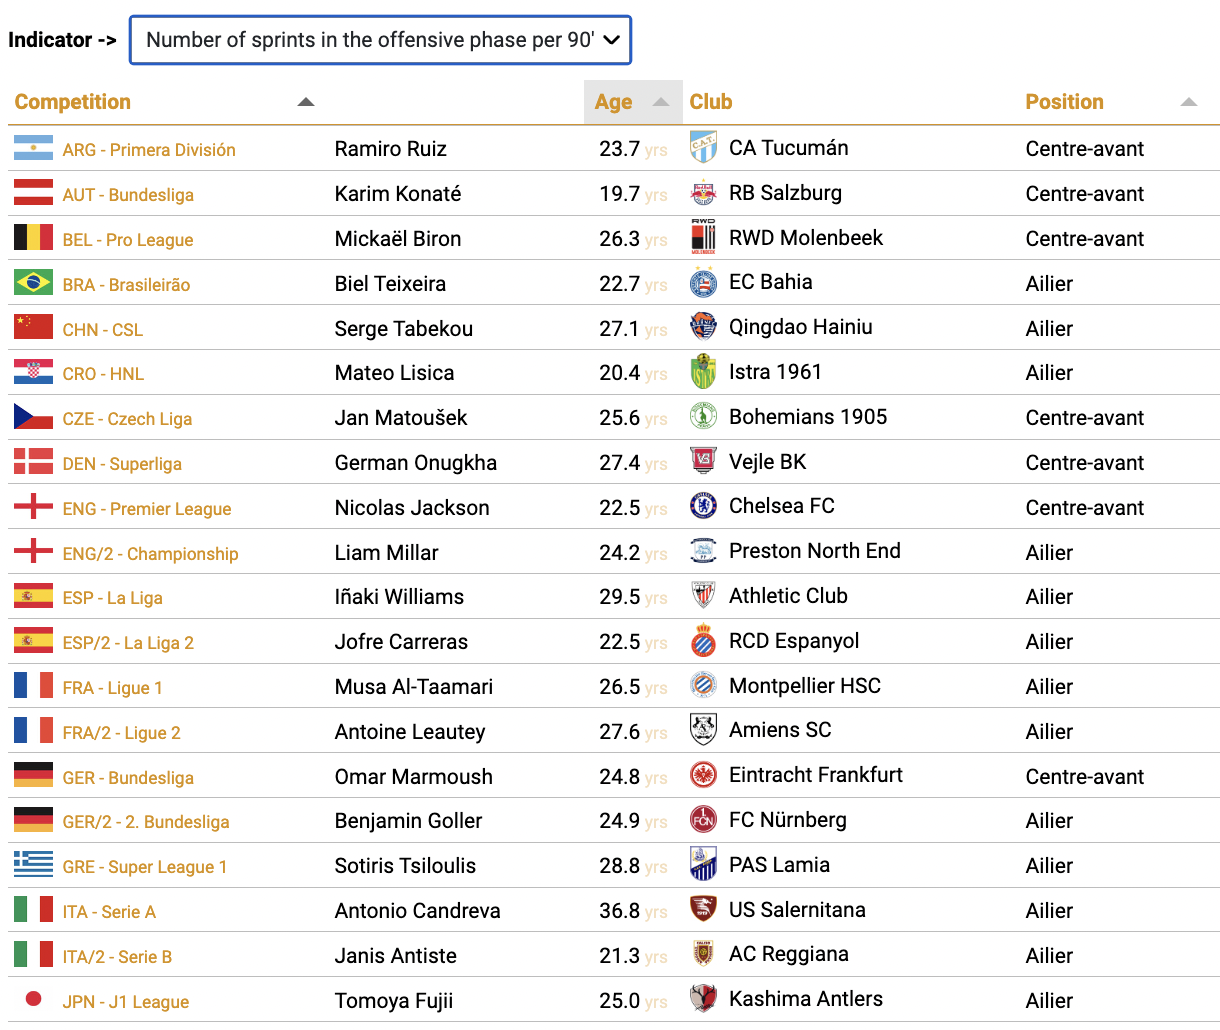Click the Athletic Club crest icon

(x=703, y=596)
